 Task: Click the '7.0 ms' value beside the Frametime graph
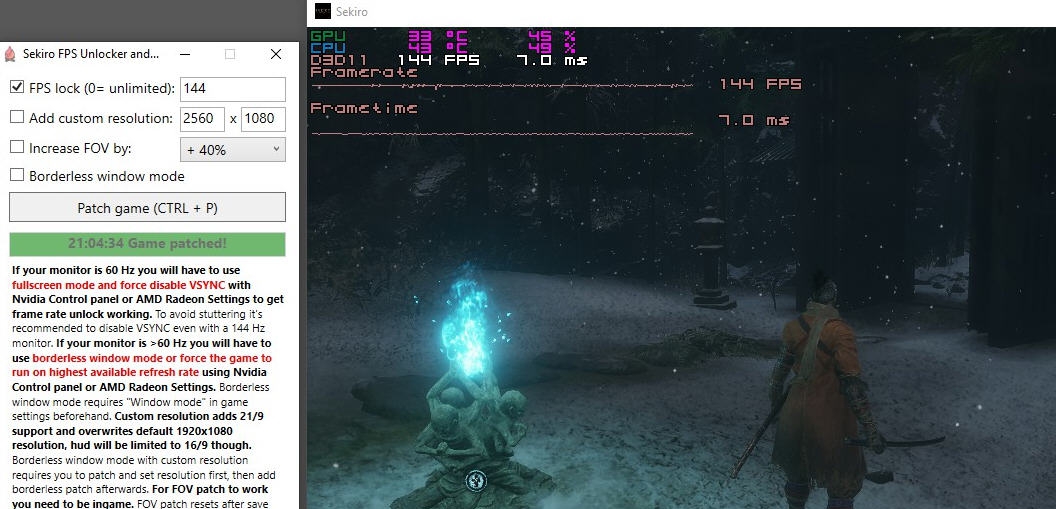754,121
